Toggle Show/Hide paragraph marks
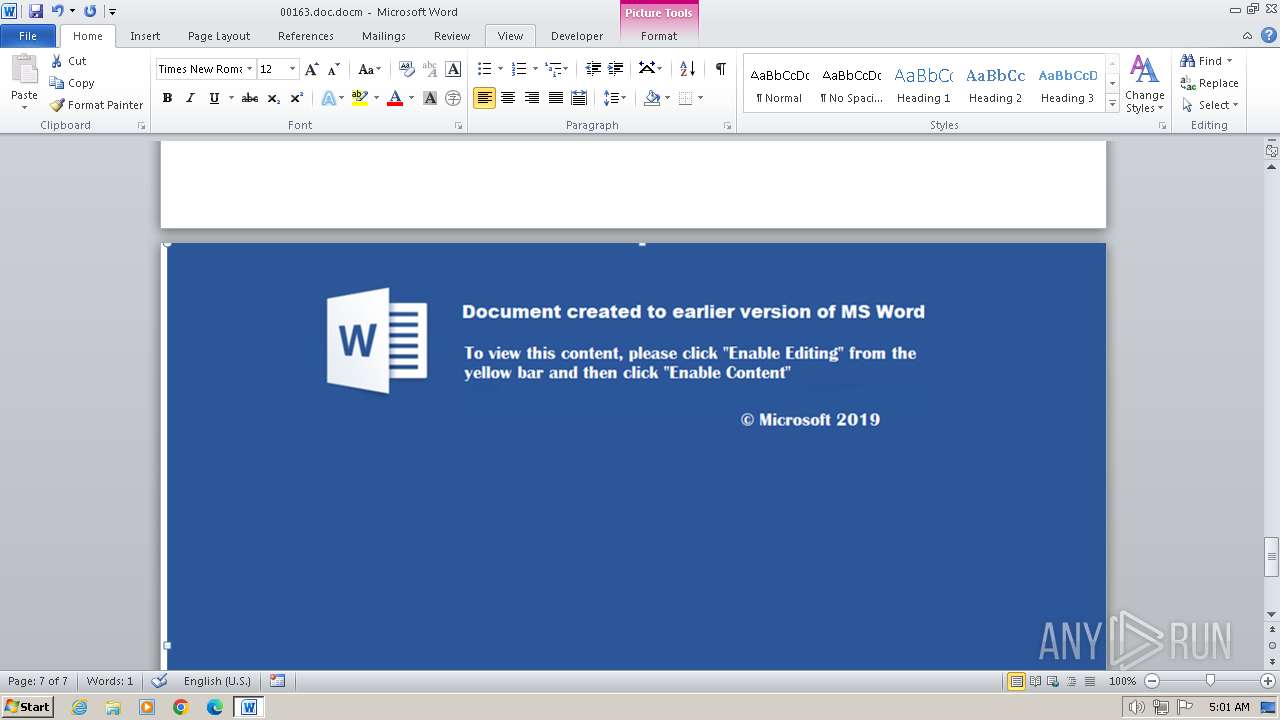The height and width of the screenshot is (720, 1280). tap(720, 69)
